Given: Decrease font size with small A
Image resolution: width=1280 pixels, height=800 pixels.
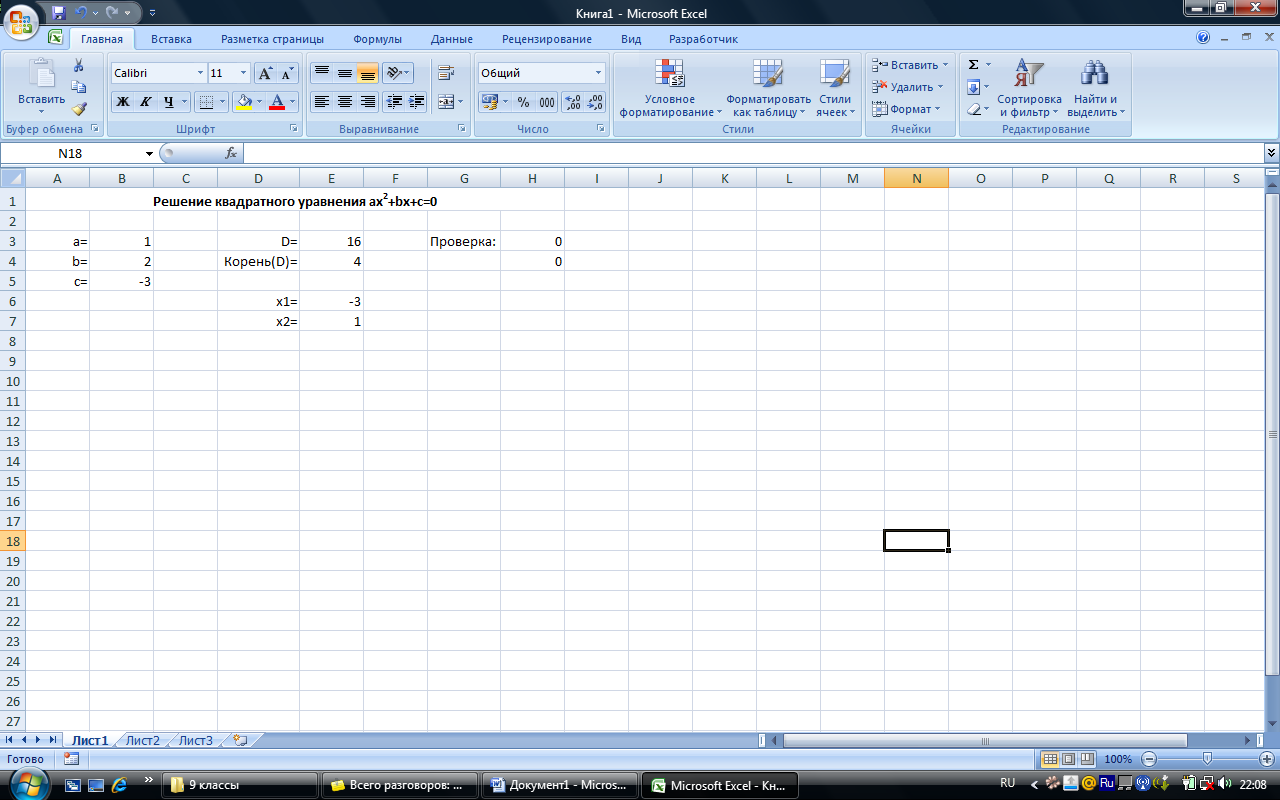Looking at the screenshot, I should coord(288,73).
